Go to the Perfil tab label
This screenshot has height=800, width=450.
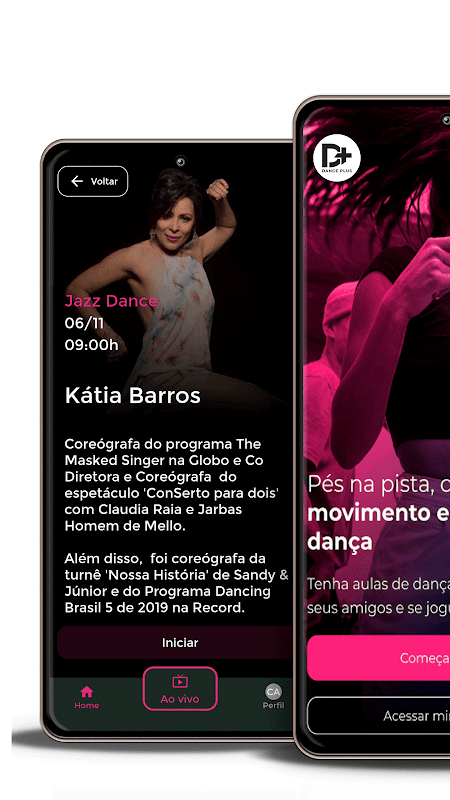[x=273, y=706]
